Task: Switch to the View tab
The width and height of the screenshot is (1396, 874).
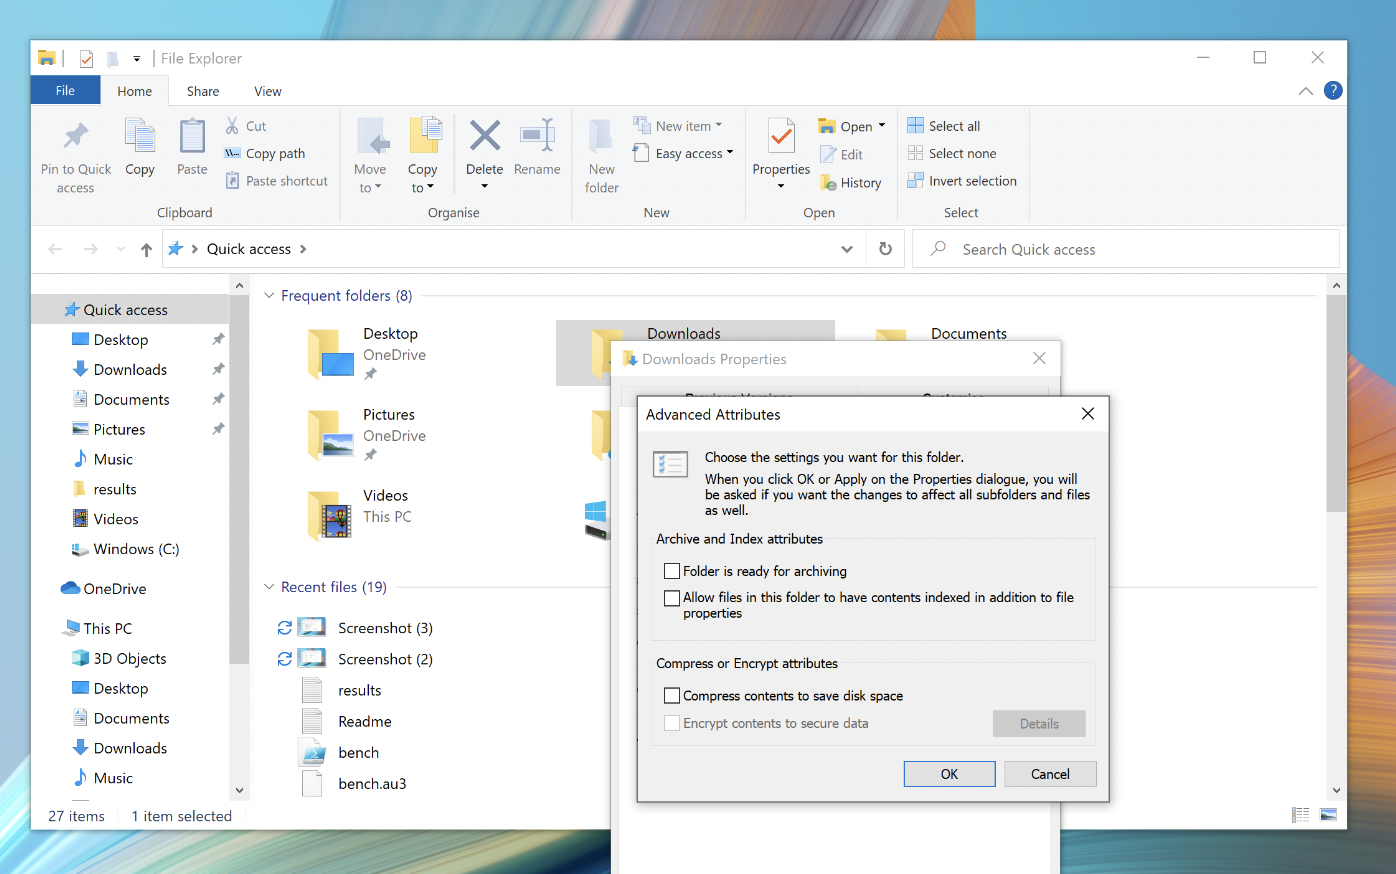Action: pos(267,90)
